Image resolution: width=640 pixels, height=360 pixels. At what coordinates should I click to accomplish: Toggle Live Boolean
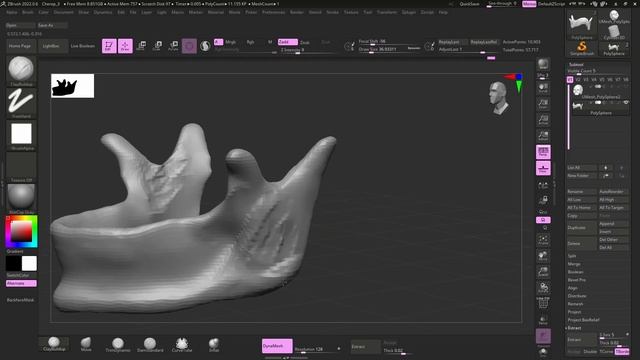click(82, 46)
